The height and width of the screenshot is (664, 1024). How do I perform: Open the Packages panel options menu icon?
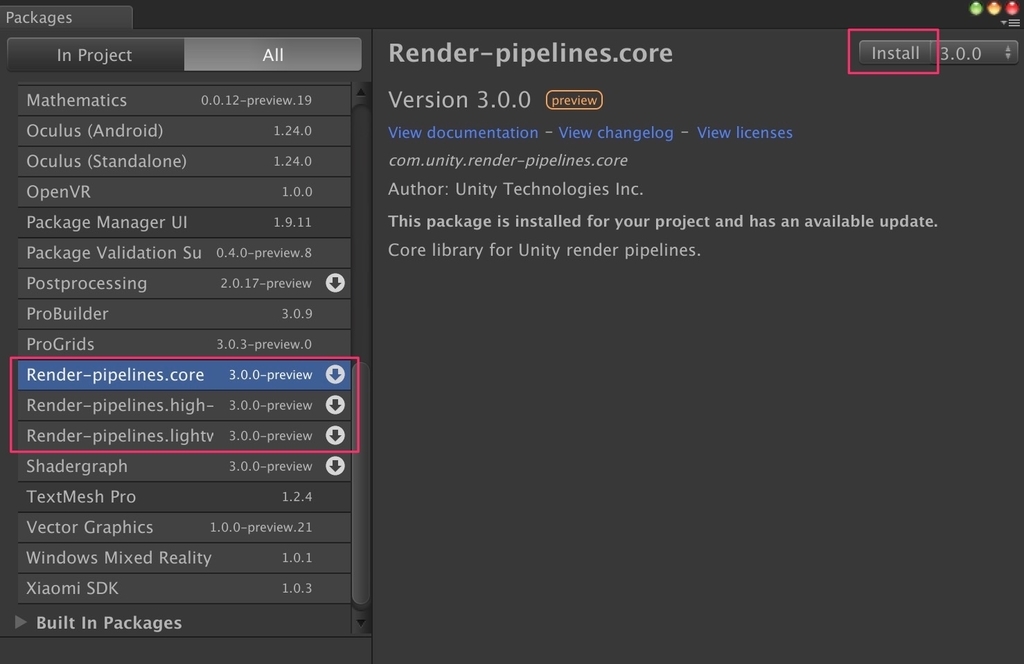(1011, 23)
